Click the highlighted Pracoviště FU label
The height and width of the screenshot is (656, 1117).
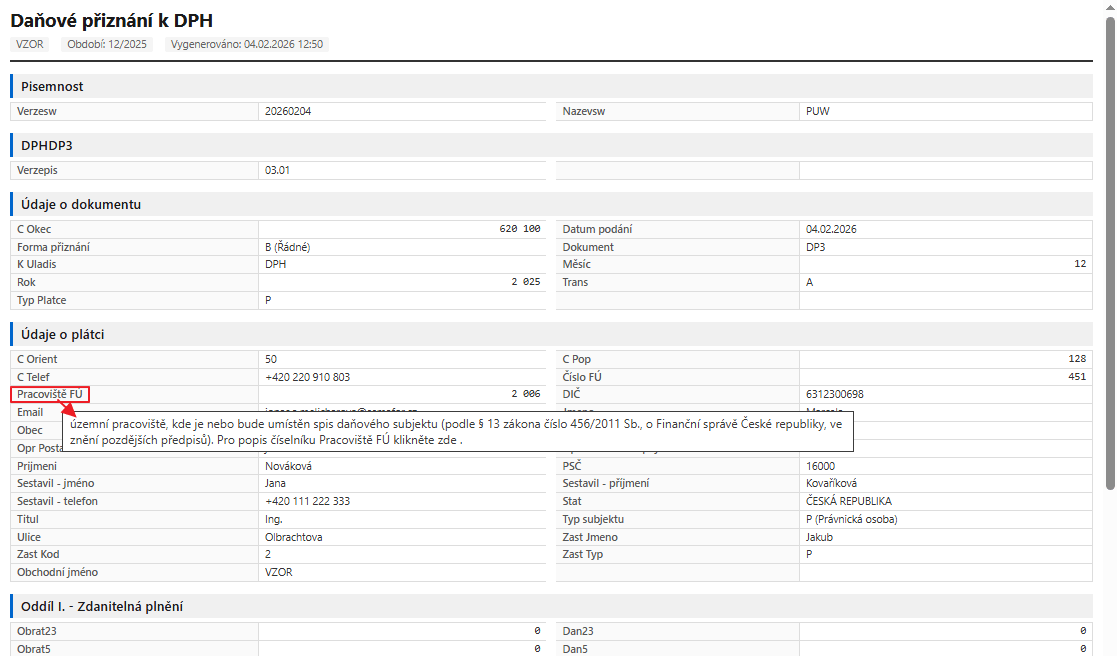pos(50,395)
